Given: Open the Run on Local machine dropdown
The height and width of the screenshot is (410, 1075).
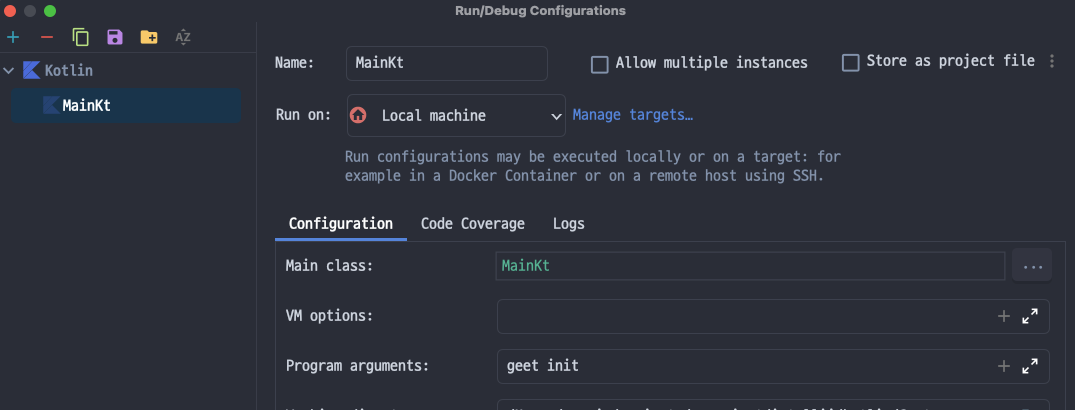Looking at the screenshot, I should pyautogui.click(x=457, y=116).
